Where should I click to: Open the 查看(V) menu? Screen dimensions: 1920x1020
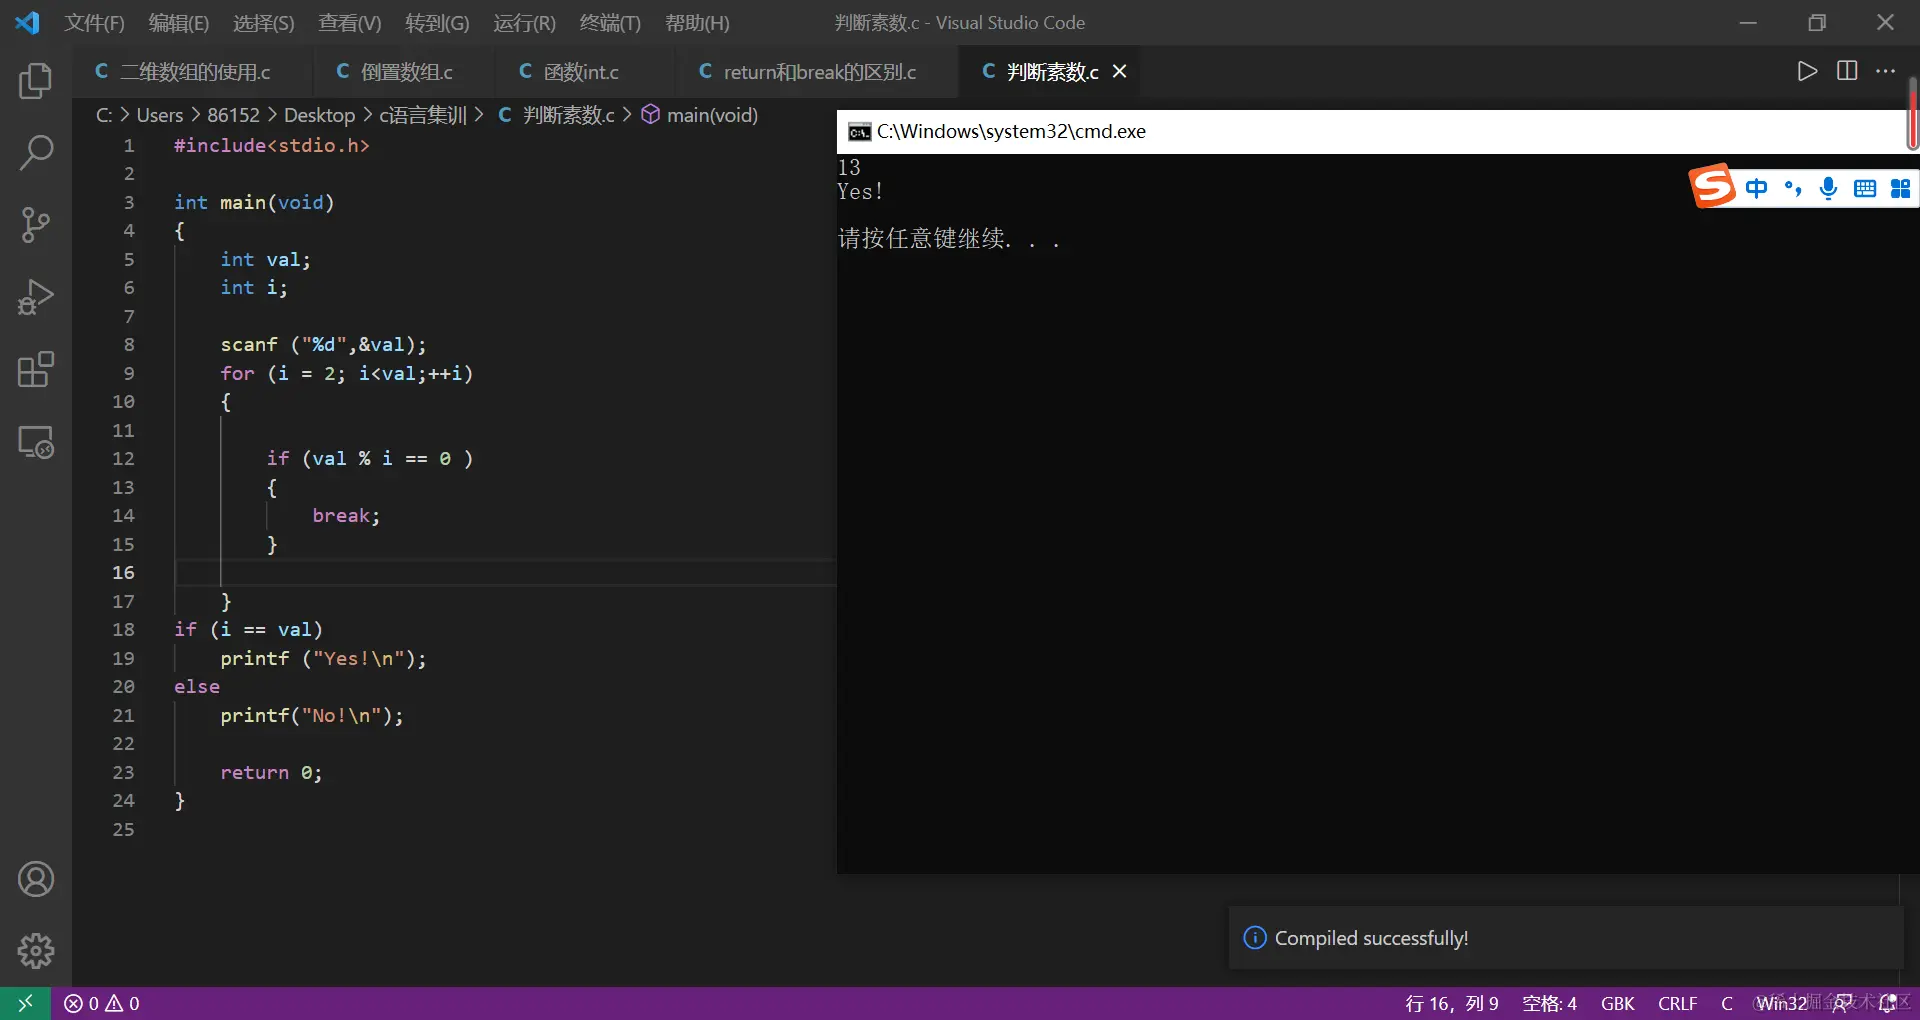[x=349, y=22]
